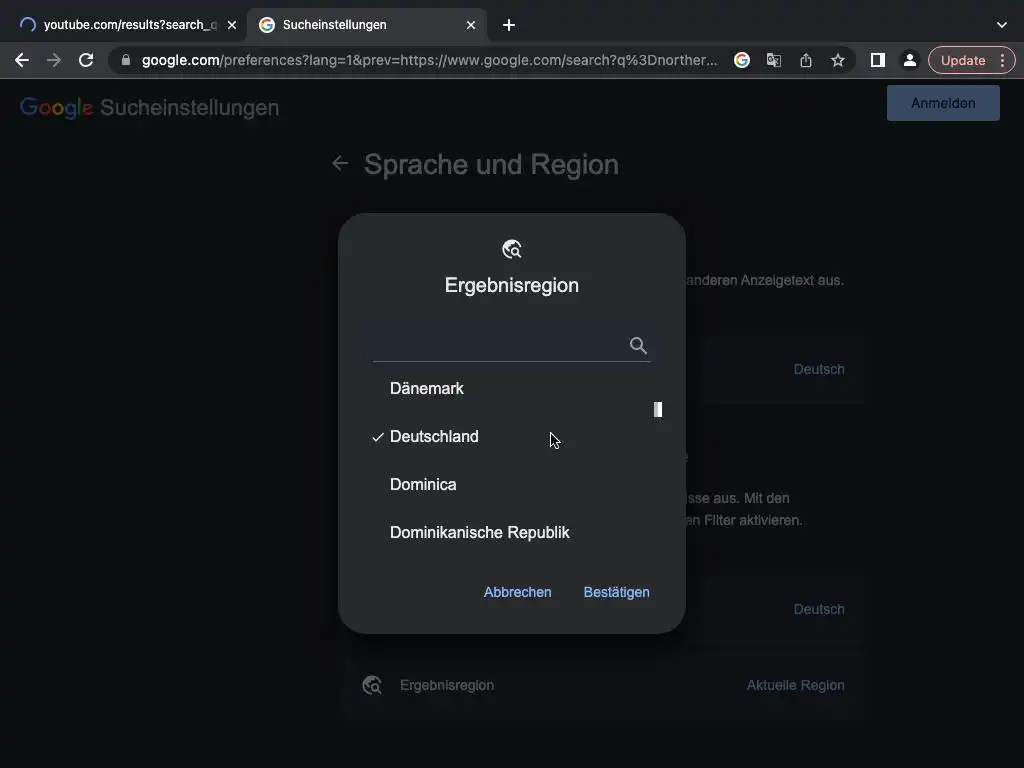The width and height of the screenshot is (1024, 768).
Task: Click the Google account icon in address bar
Action: point(742,60)
